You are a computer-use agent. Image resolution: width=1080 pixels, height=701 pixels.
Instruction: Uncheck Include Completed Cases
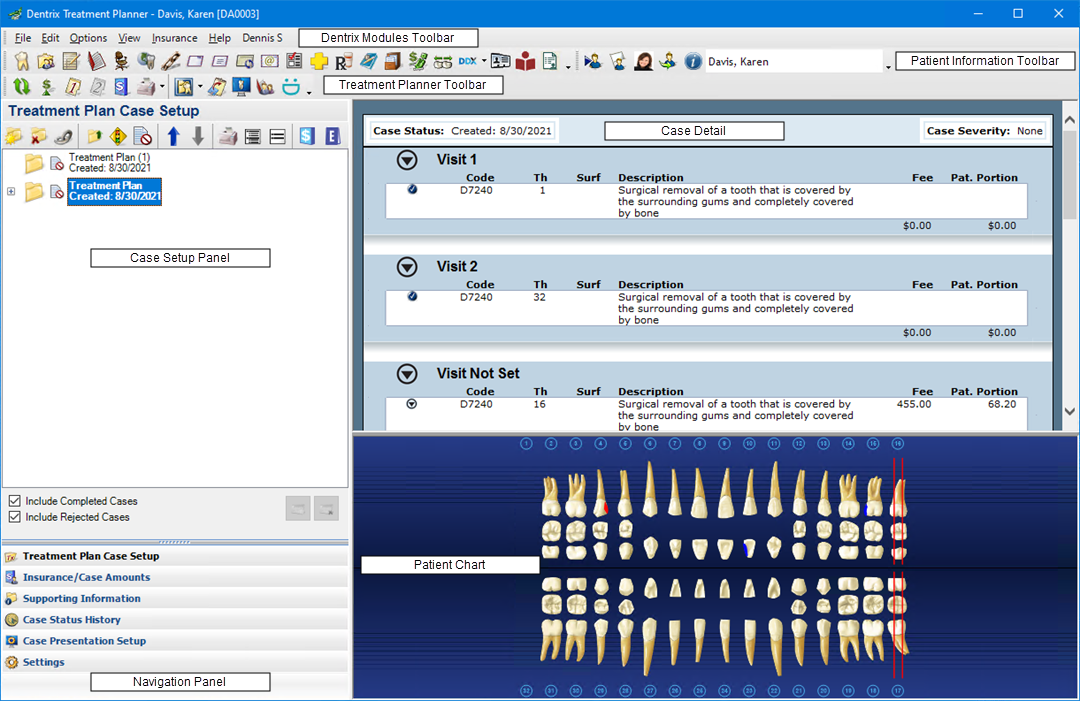(x=15, y=501)
